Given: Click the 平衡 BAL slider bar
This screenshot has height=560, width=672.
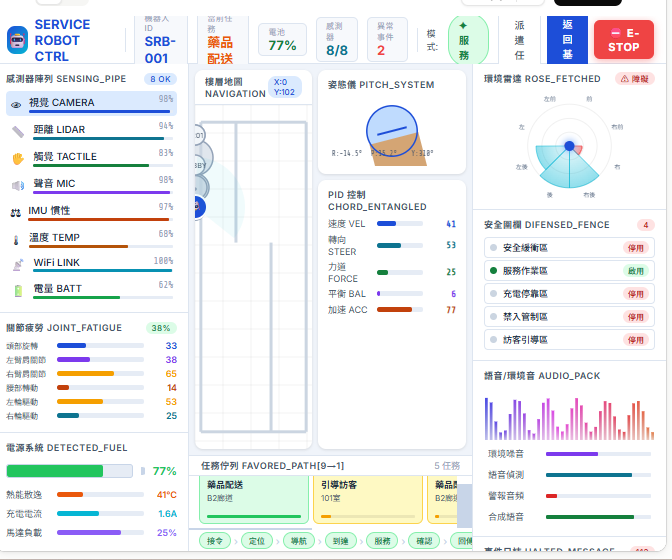Looking at the screenshot, I should [x=400, y=293].
